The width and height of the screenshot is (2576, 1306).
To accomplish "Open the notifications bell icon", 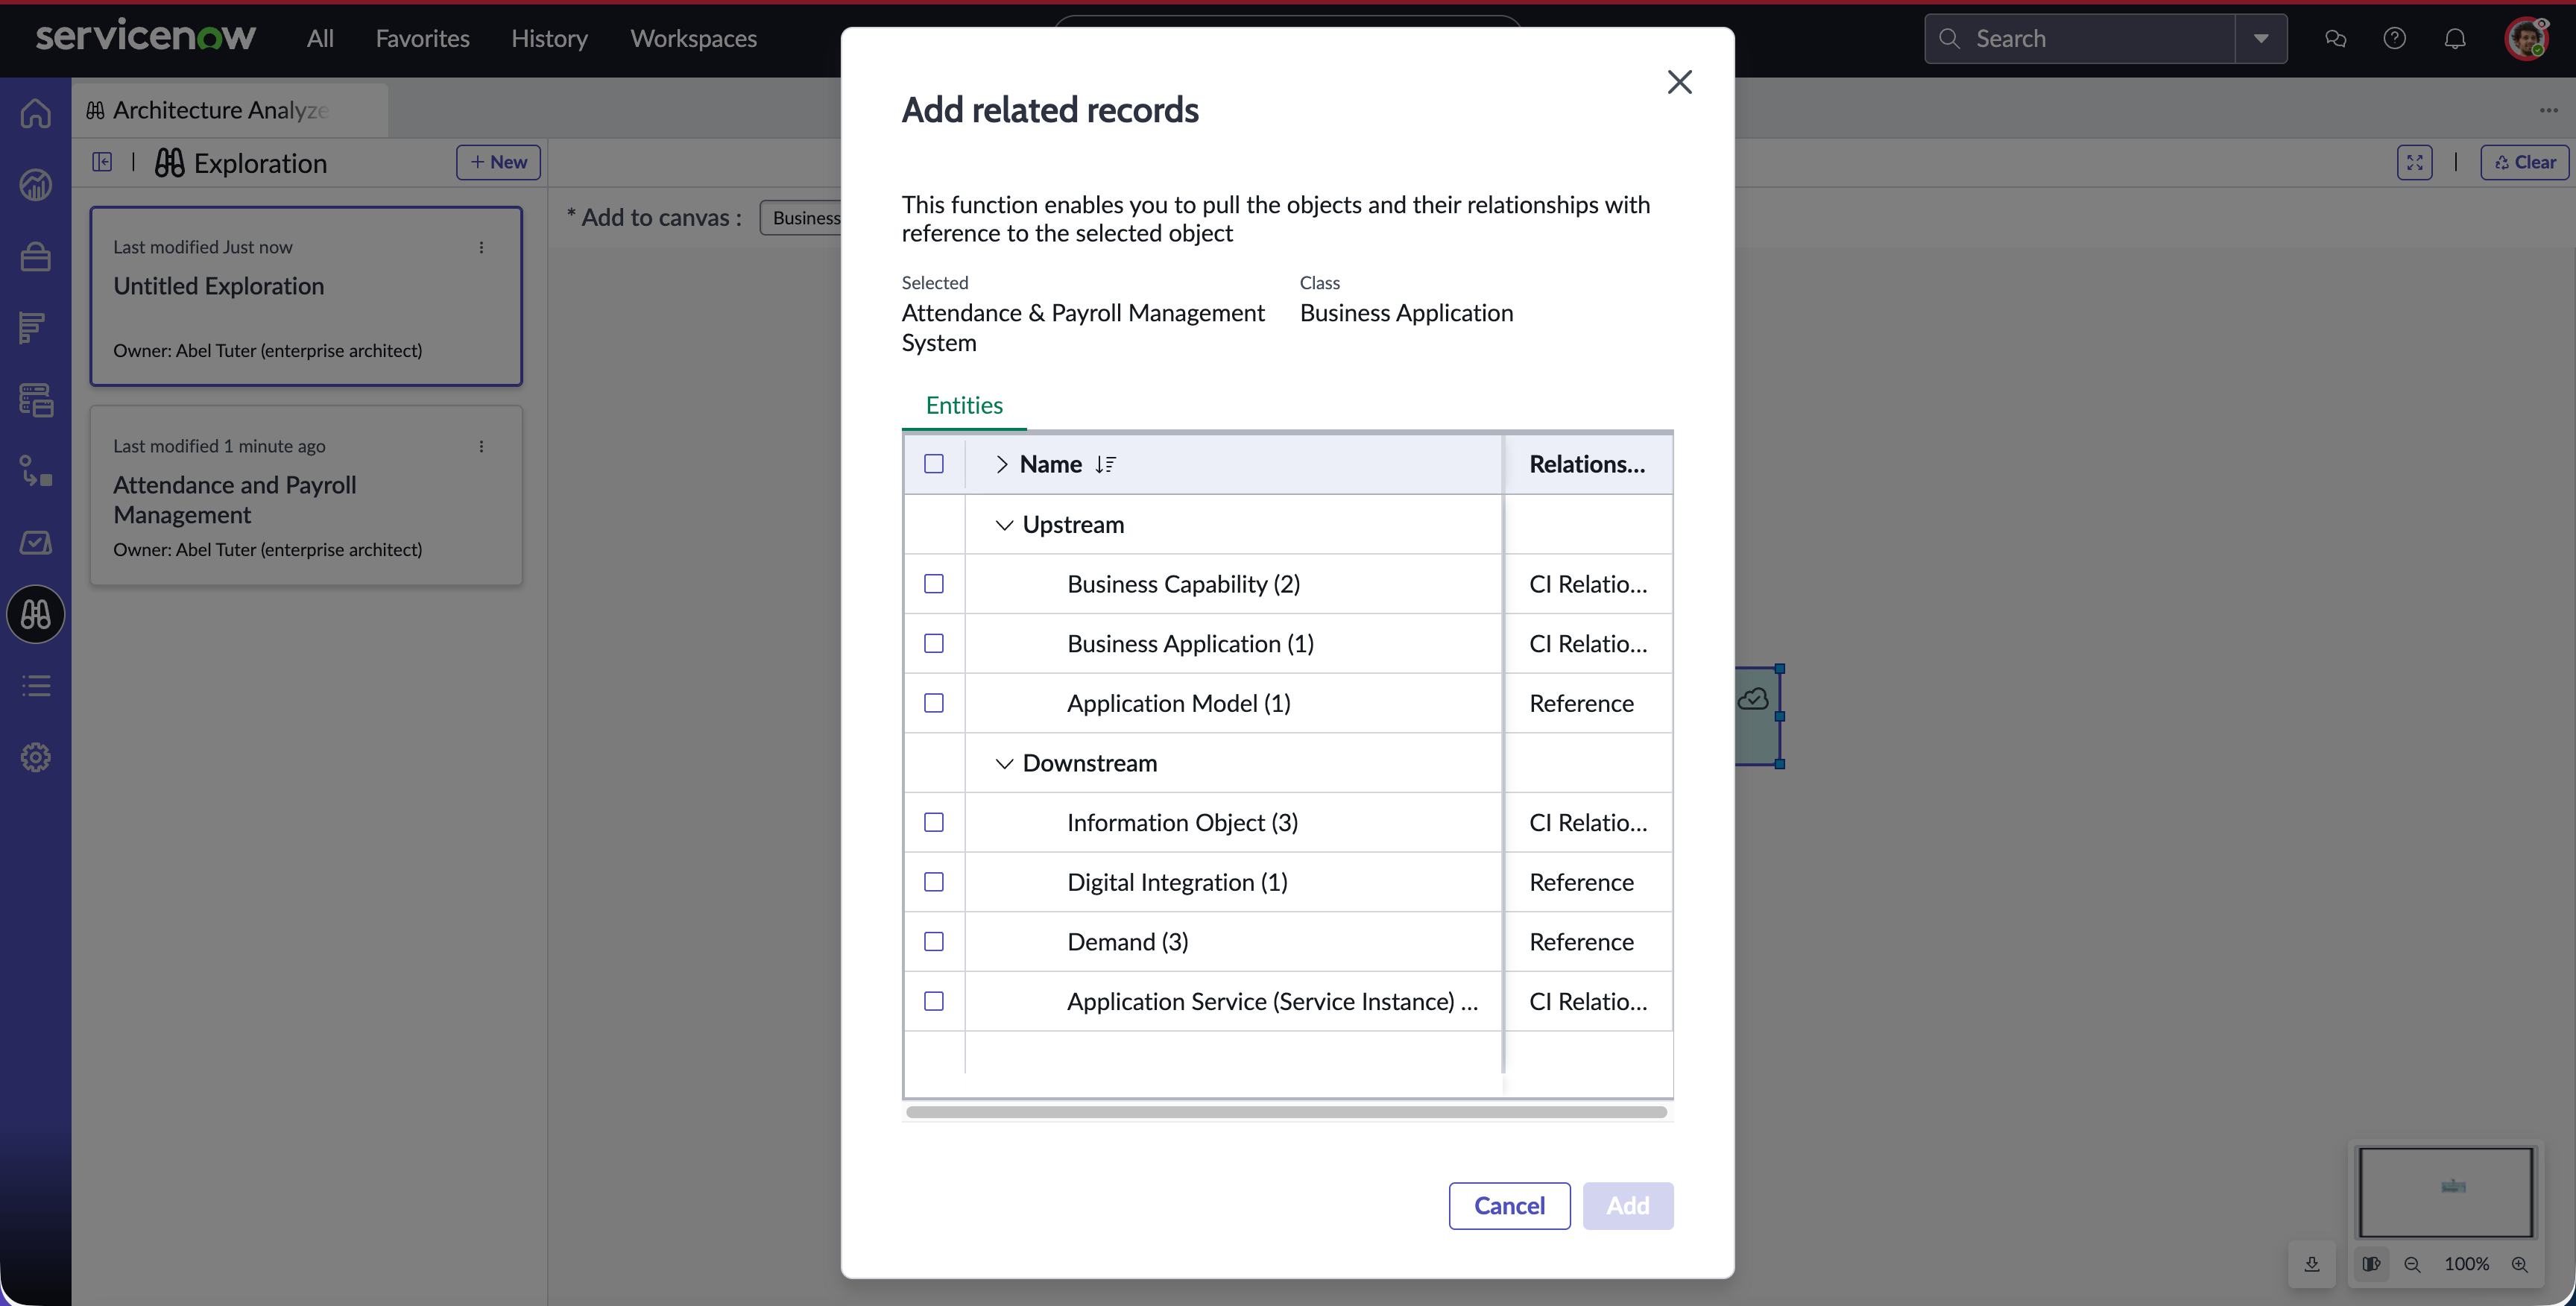I will pos(2455,39).
